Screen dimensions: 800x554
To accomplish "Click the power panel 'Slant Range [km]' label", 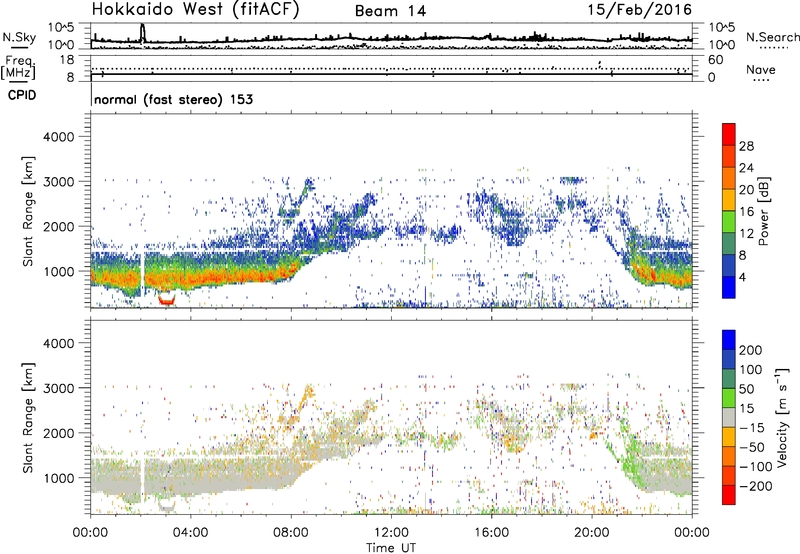I will 28,211.
